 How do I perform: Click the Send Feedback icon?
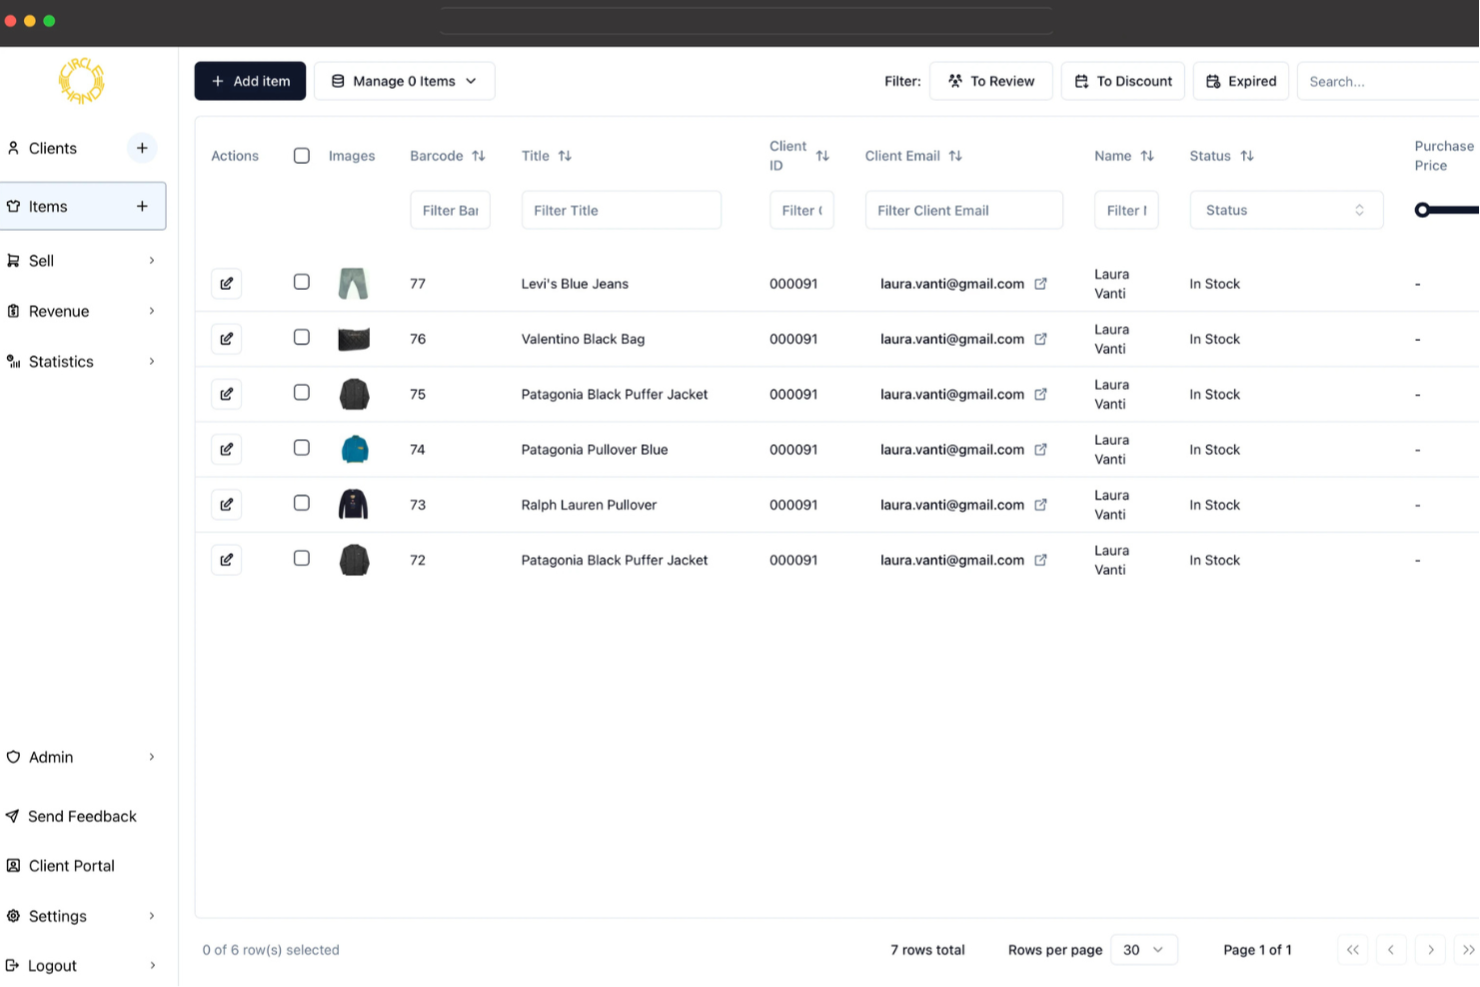12,816
